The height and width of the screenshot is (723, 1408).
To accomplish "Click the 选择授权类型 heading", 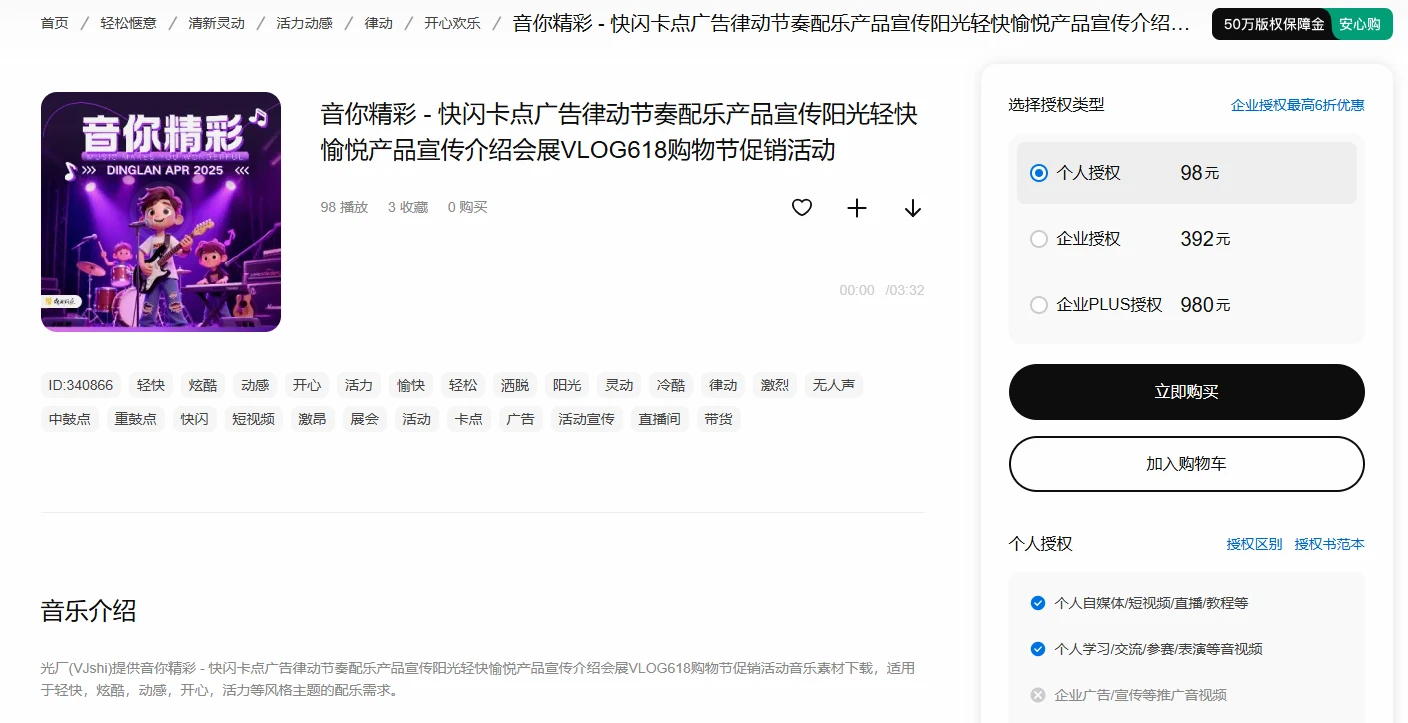I will pos(1057,104).
